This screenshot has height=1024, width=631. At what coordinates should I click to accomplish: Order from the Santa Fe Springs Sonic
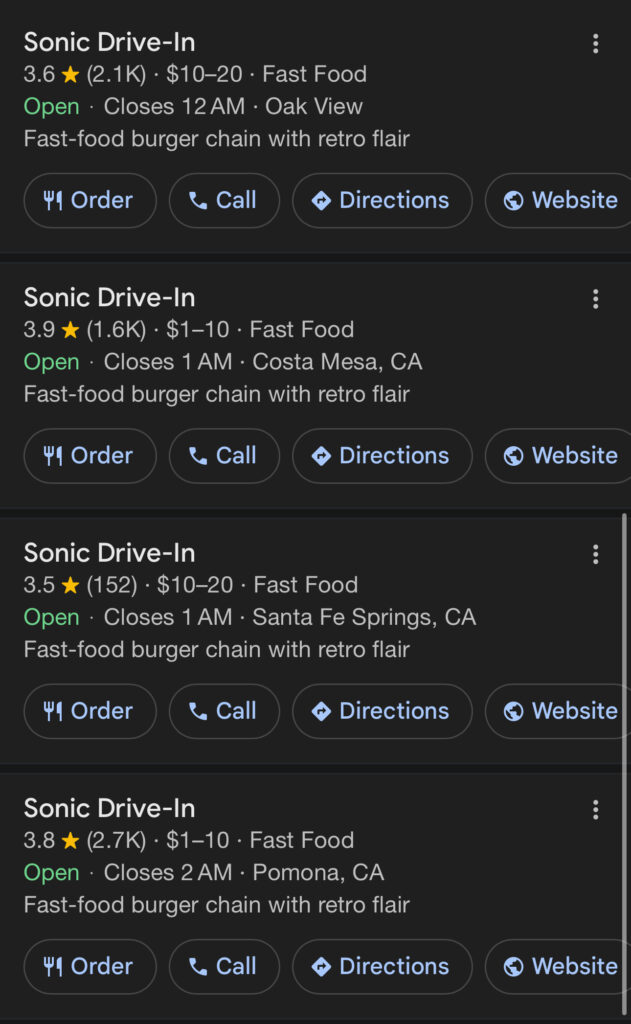(90, 711)
